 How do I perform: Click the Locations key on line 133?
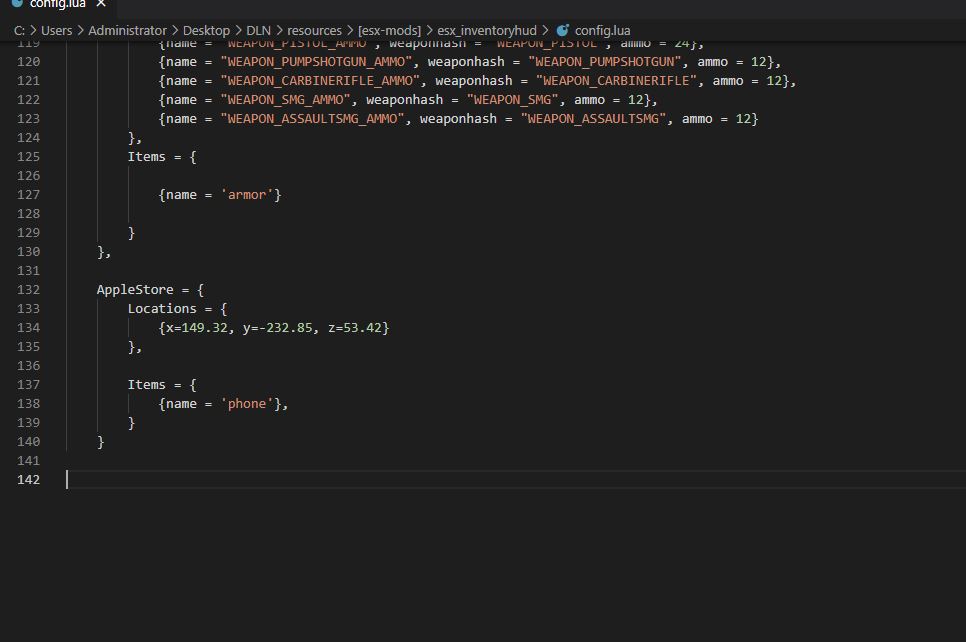pyautogui.click(x=162, y=309)
